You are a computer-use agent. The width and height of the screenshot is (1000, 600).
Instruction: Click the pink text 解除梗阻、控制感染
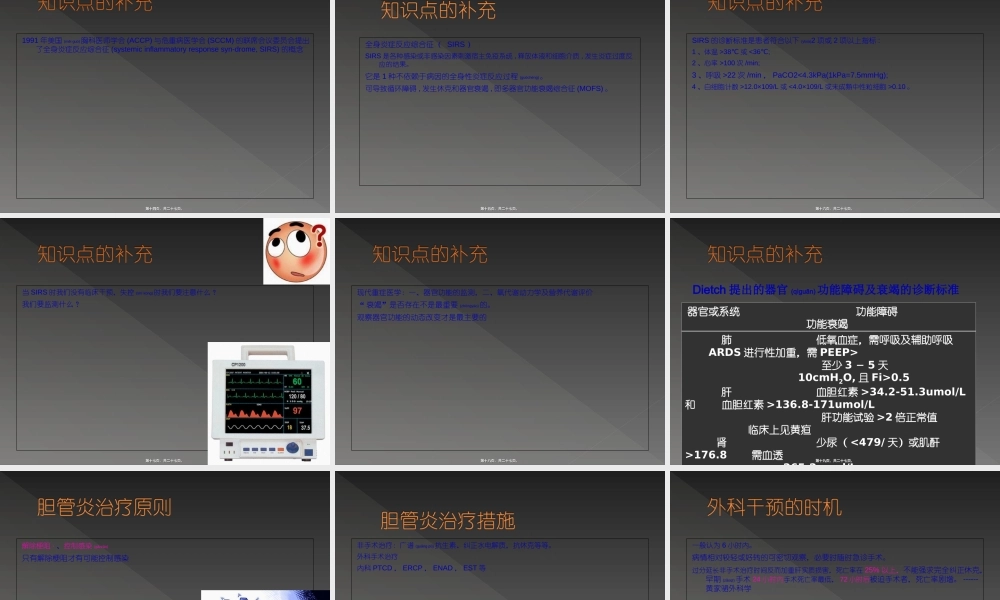[57, 546]
